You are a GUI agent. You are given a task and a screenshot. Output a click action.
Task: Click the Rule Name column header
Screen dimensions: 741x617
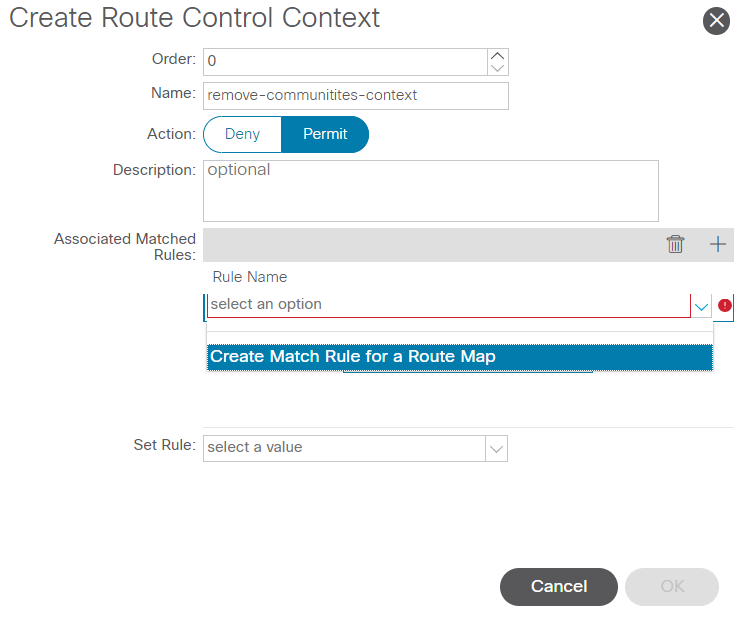(x=250, y=277)
